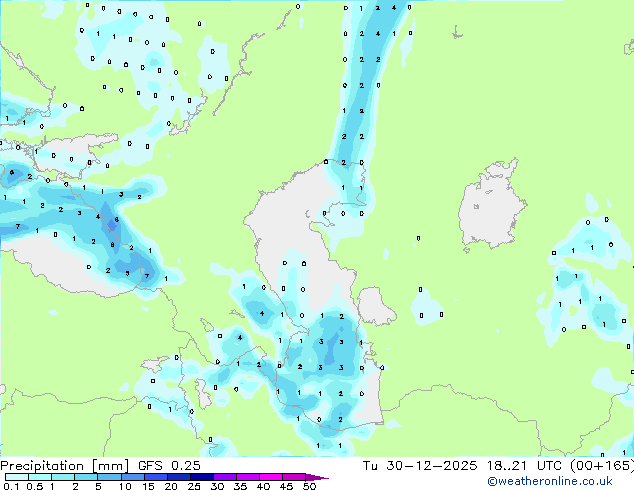
Task: Click the 25–30 mm navy legend swatch
Action: (x=201, y=477)
